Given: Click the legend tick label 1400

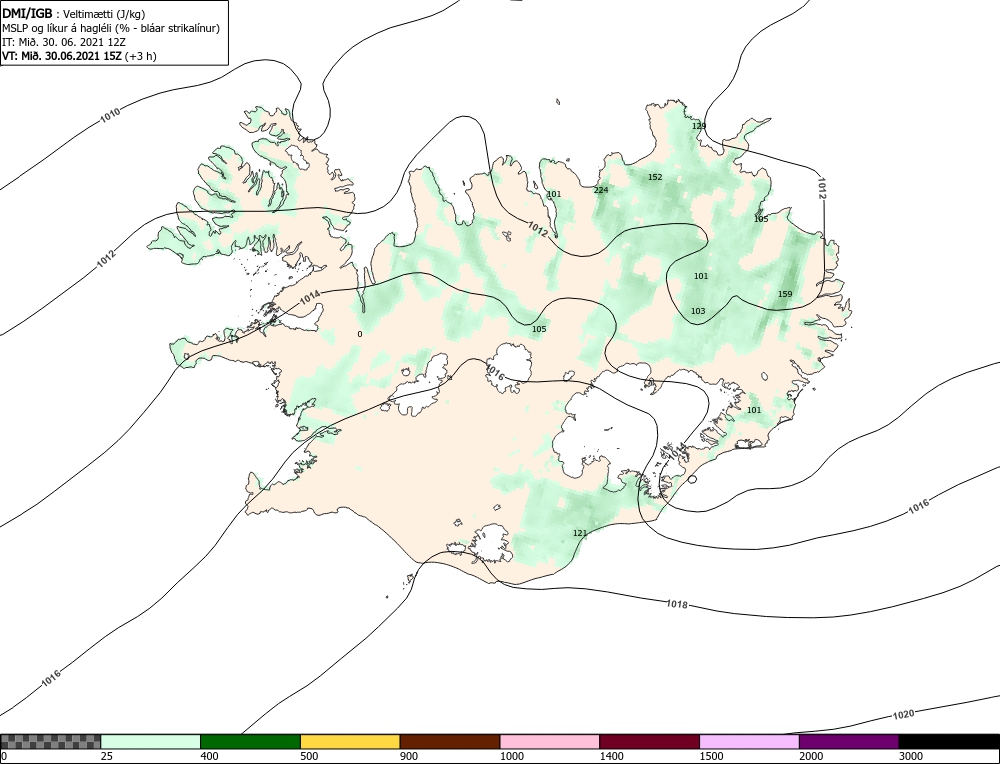Looking at the screenshot, I should 612,756.
